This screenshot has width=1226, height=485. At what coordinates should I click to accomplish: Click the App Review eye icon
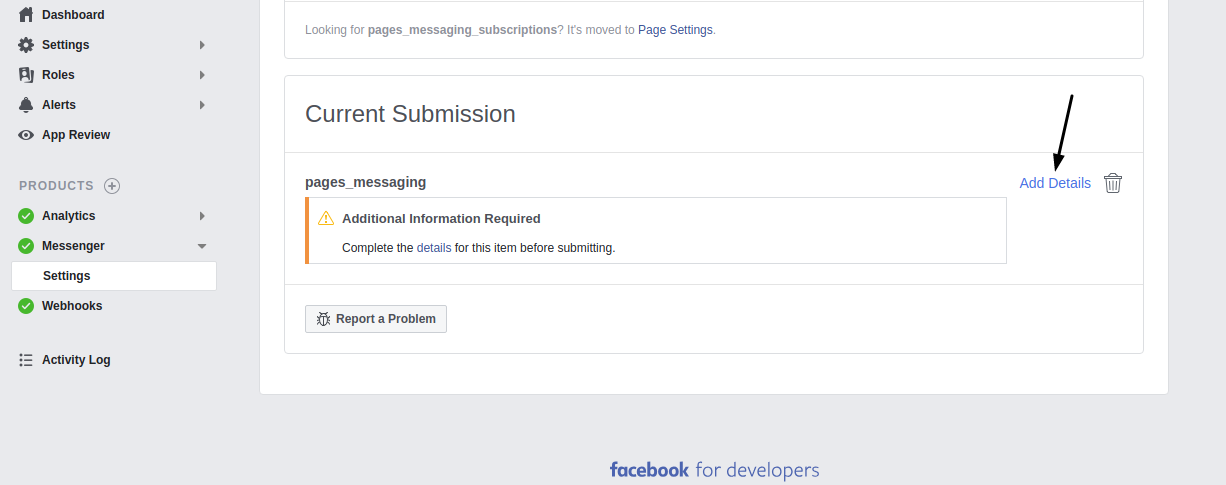[26, 135]
